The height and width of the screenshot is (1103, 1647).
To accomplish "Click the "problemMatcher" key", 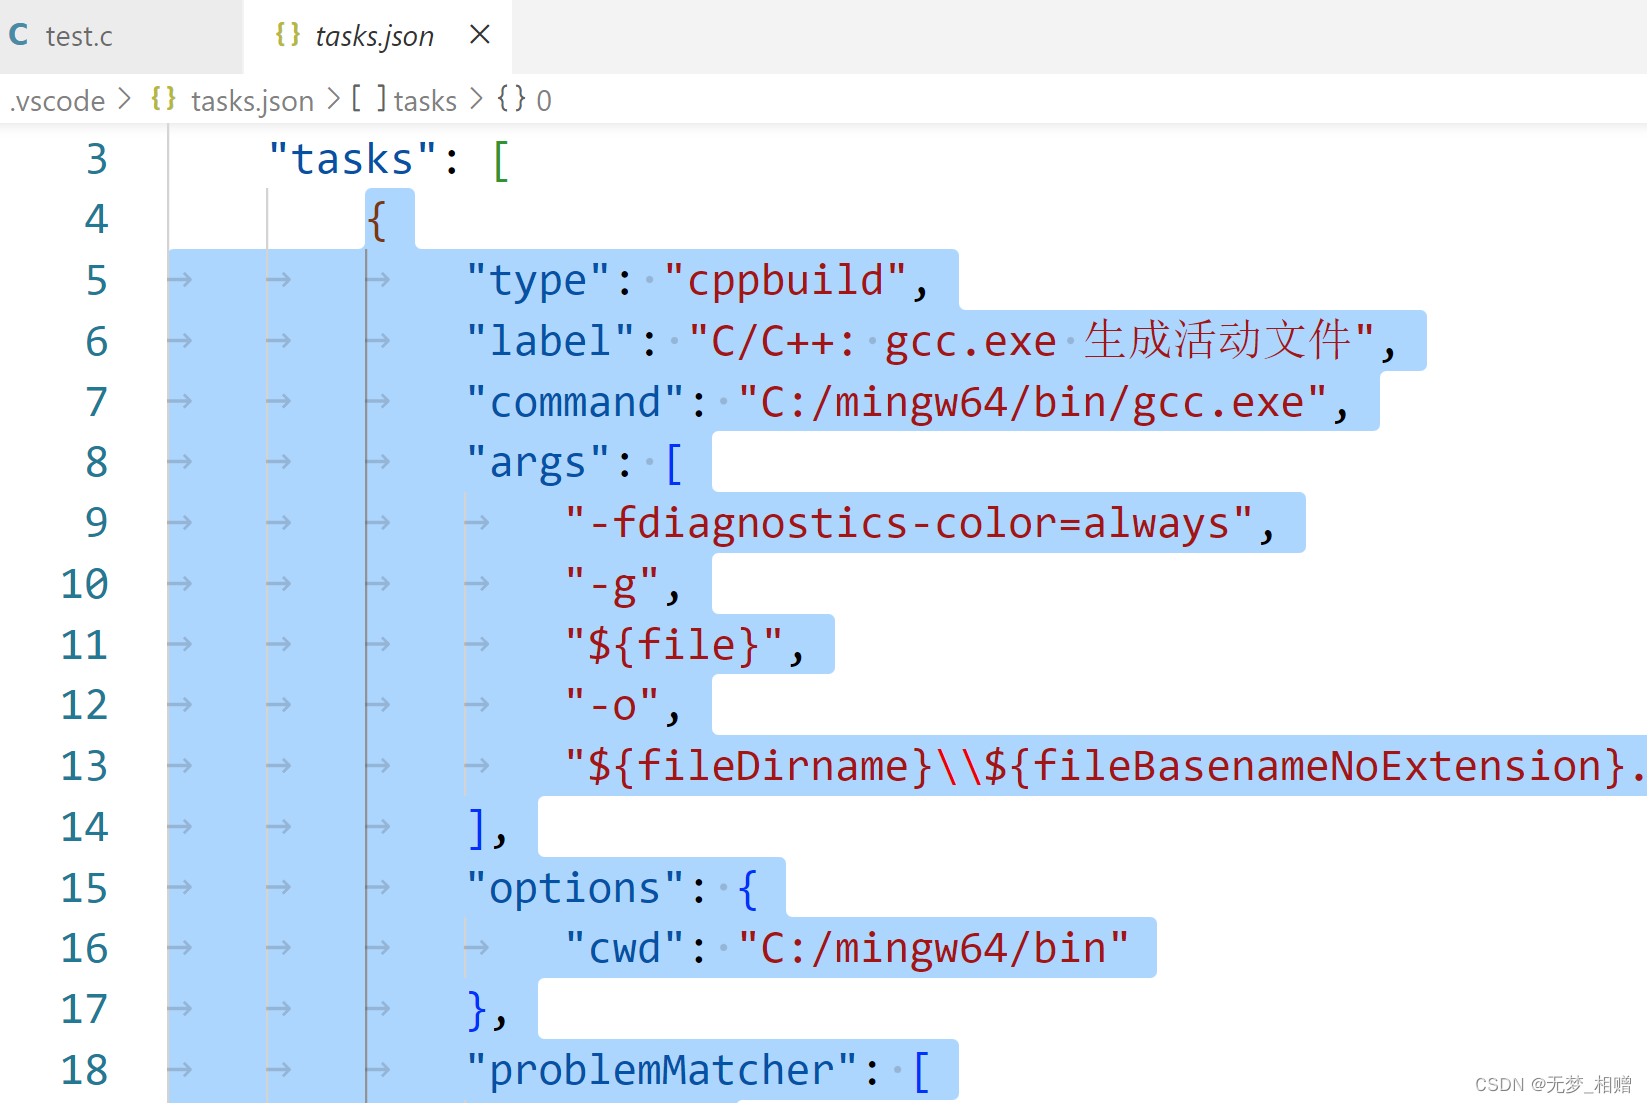I will tap(662, 1070).
